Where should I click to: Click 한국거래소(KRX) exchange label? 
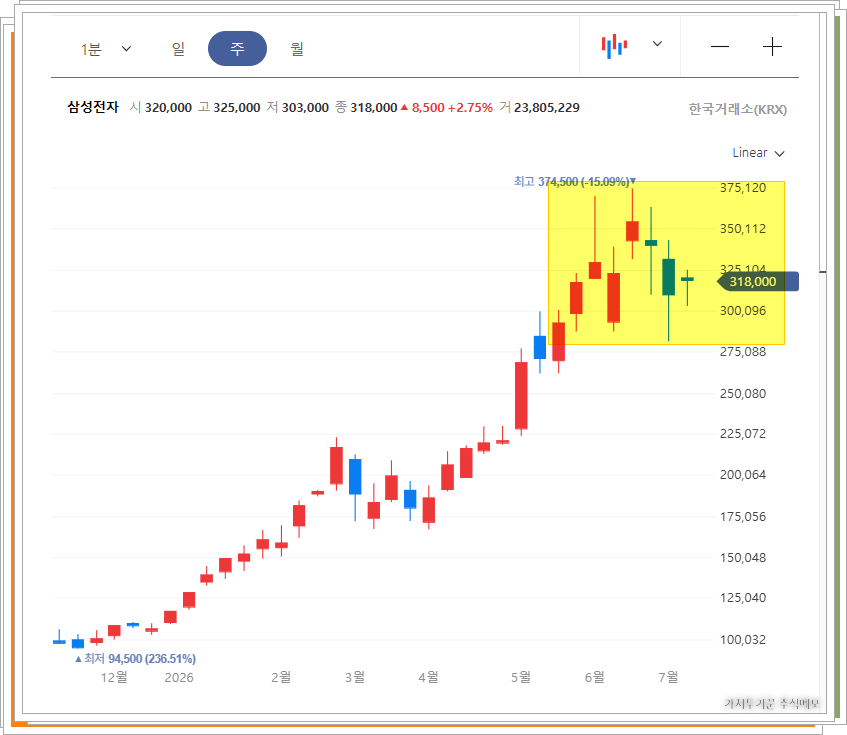pyautogui.click(x=737, y=109)
